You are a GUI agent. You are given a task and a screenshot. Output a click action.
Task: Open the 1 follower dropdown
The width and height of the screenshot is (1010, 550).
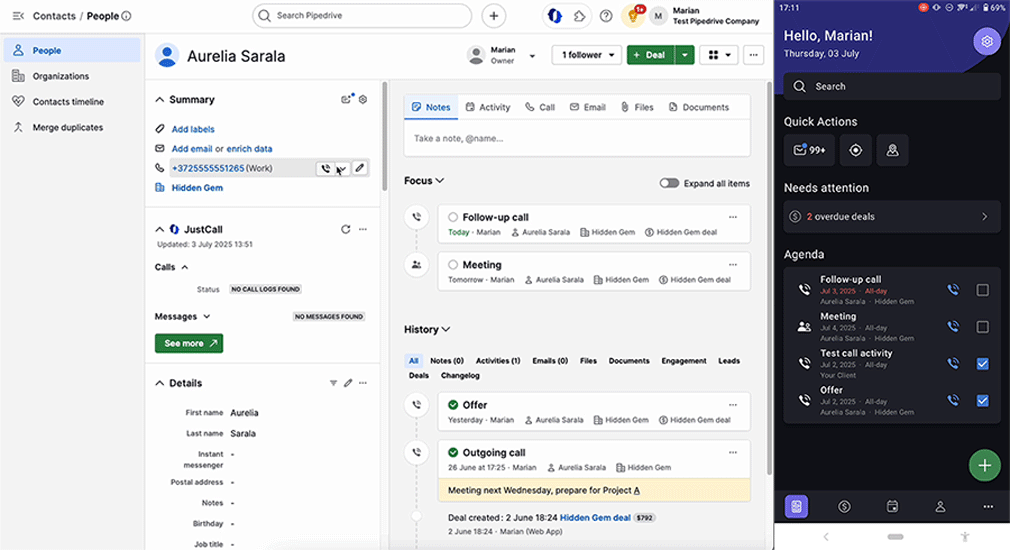coord(586,55)
